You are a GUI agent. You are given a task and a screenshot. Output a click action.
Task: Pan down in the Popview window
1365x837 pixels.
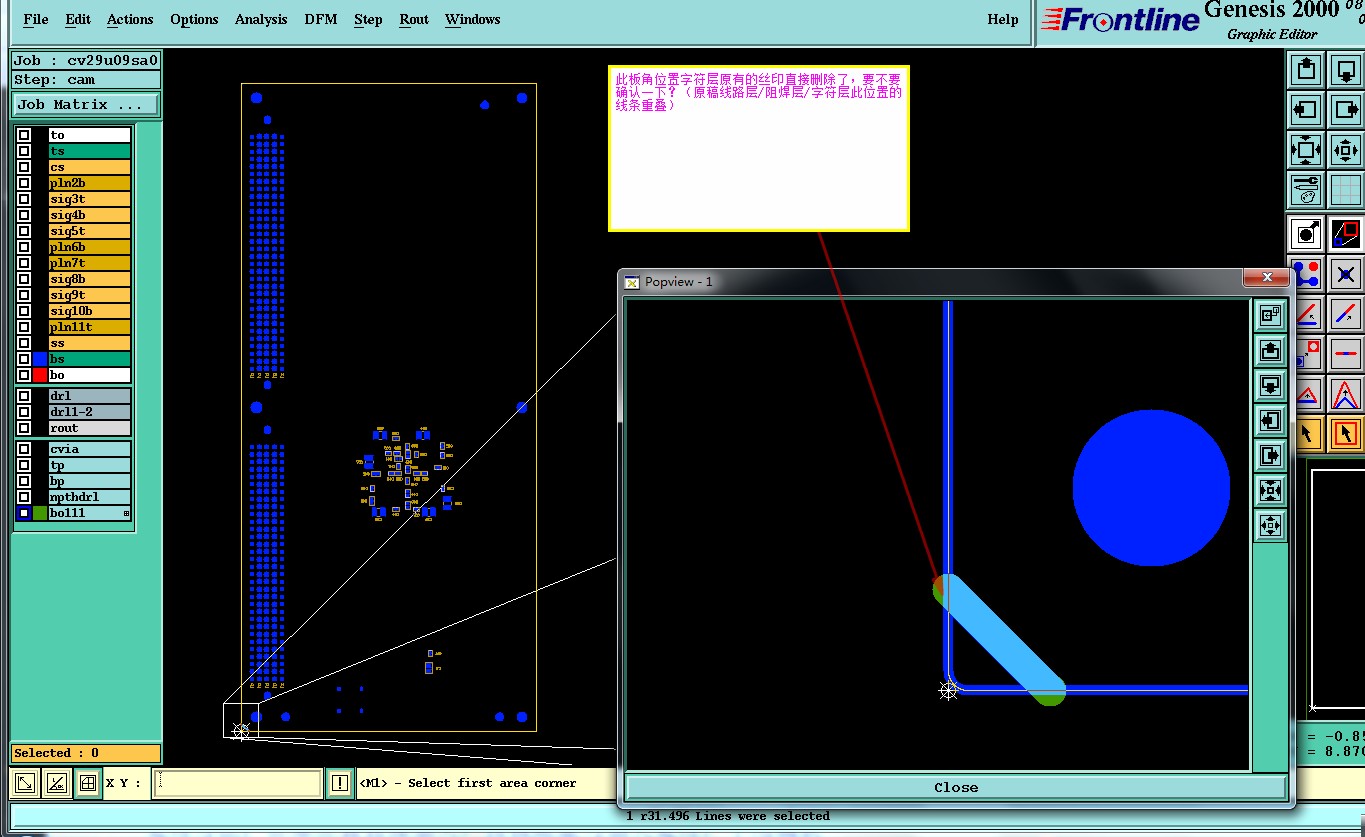click(1270, 386)
